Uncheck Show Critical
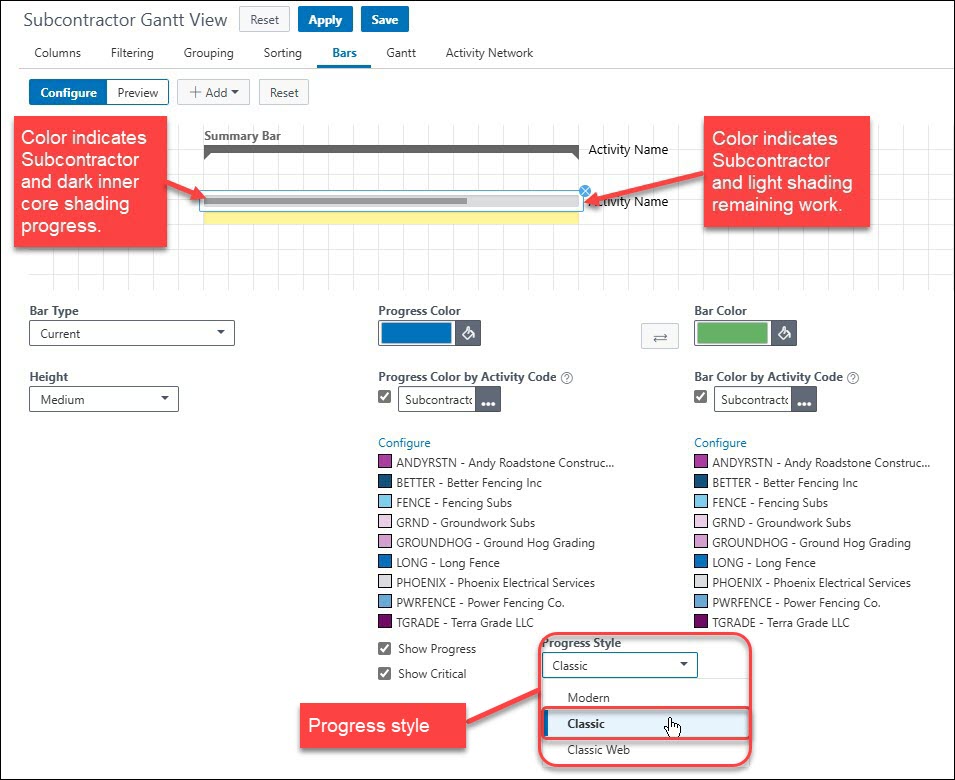 click(385, 674)
